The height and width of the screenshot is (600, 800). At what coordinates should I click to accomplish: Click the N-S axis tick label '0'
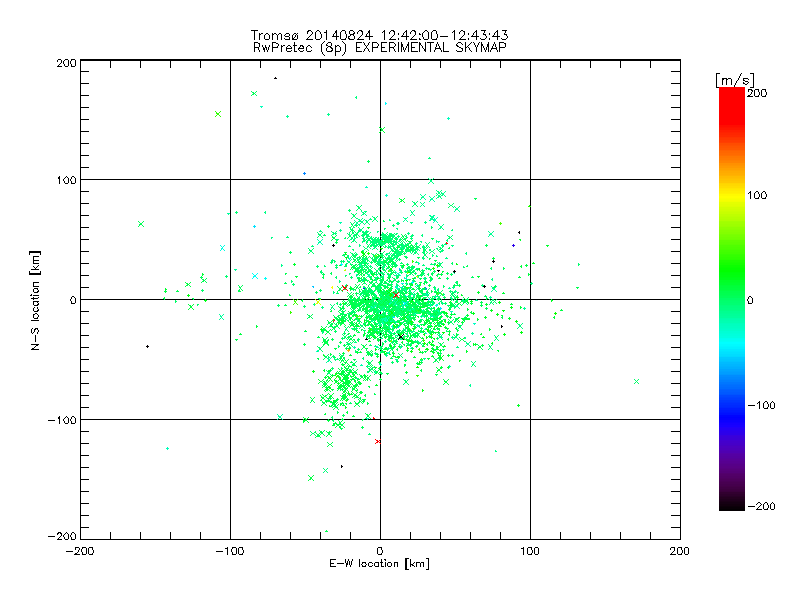tap(73, 301)
